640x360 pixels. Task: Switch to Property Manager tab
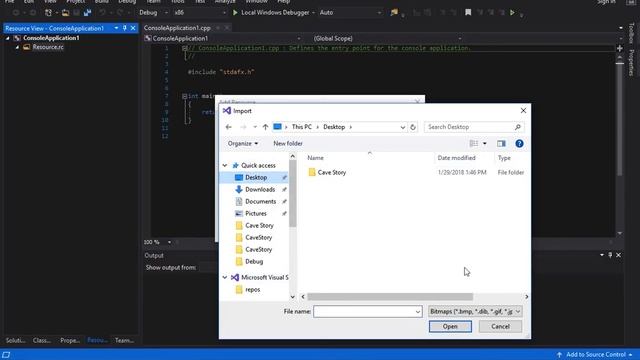[70, 340]
